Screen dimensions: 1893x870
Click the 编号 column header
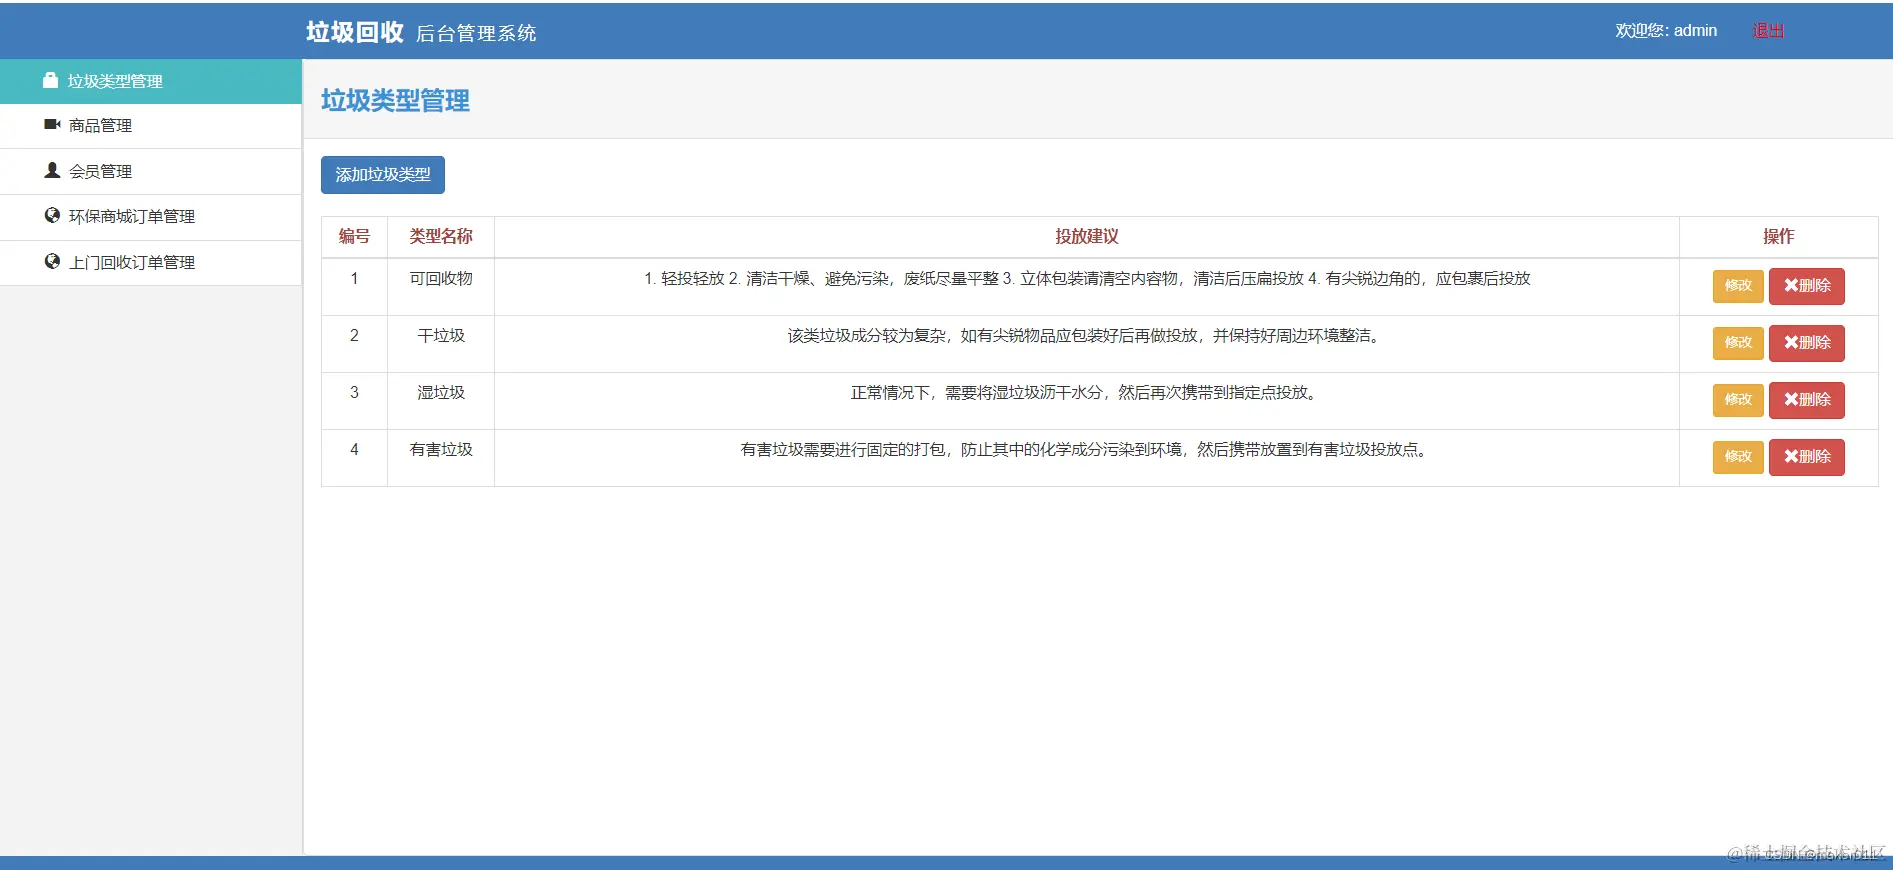pyautogui.click(x=354, y=237)
